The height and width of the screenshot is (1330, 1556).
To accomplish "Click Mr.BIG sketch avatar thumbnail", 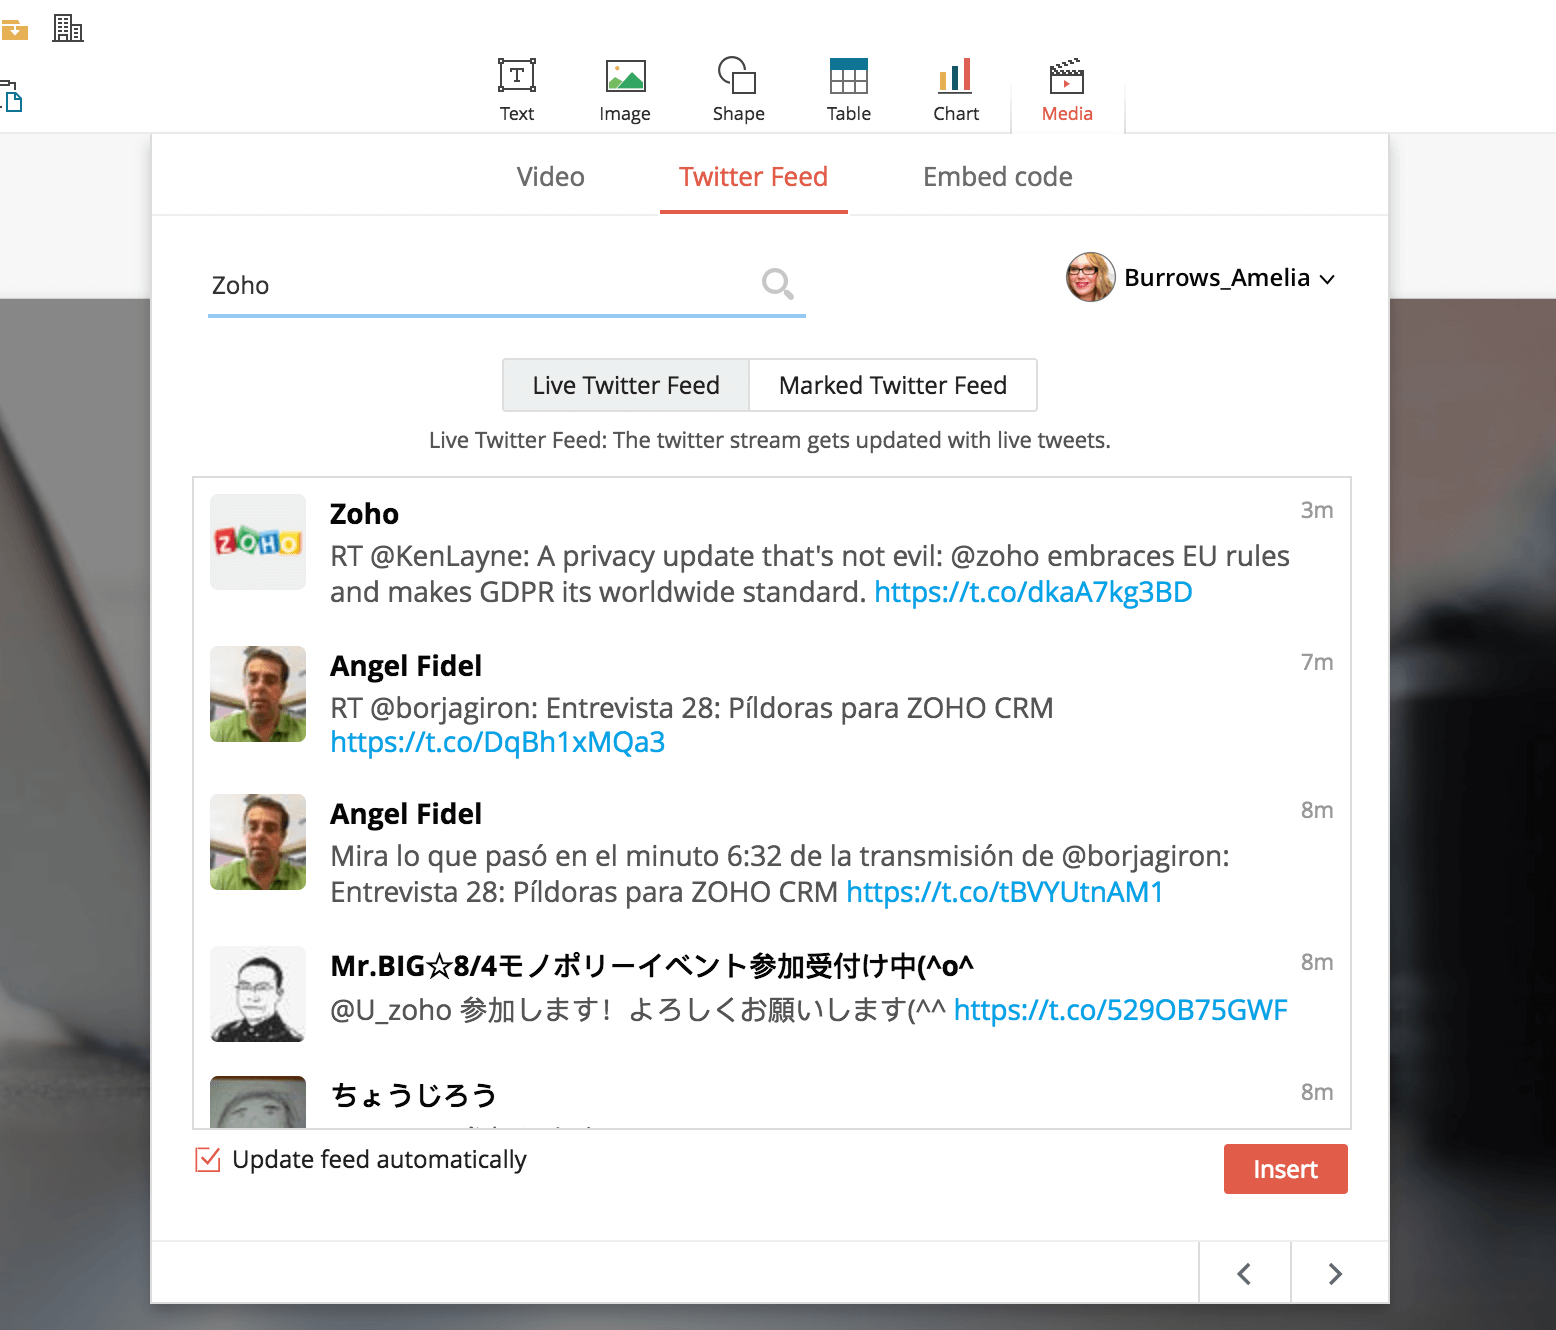I will click(x=258, y=994).
